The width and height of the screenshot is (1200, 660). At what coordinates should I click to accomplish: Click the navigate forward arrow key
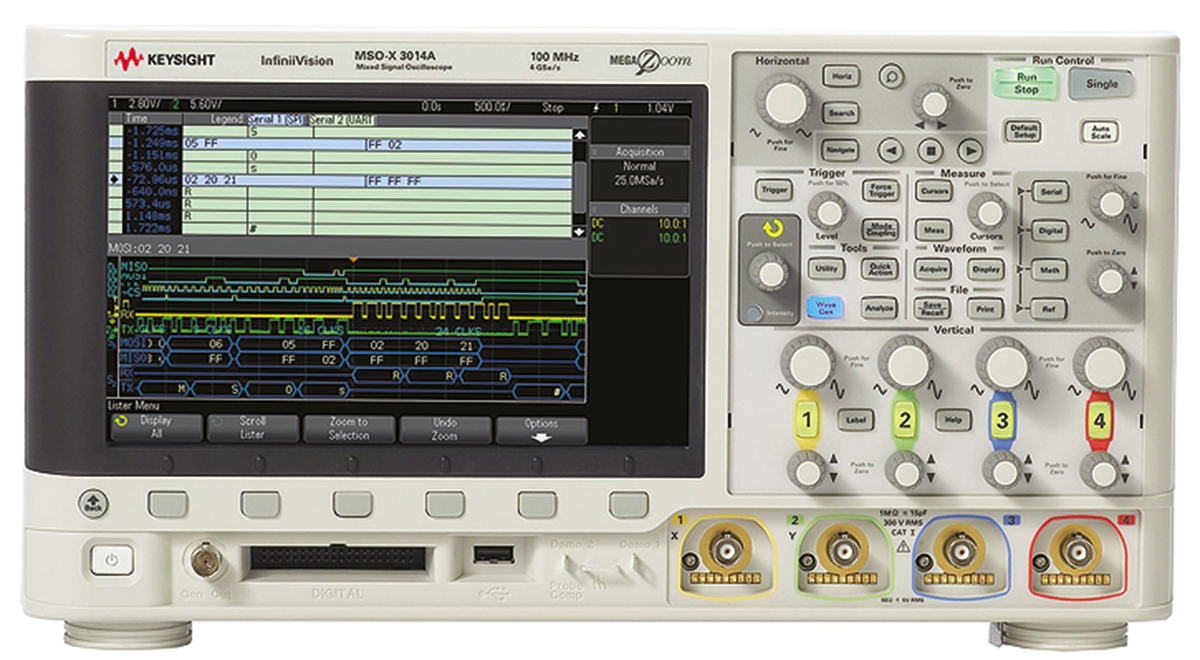coord(968,150)
